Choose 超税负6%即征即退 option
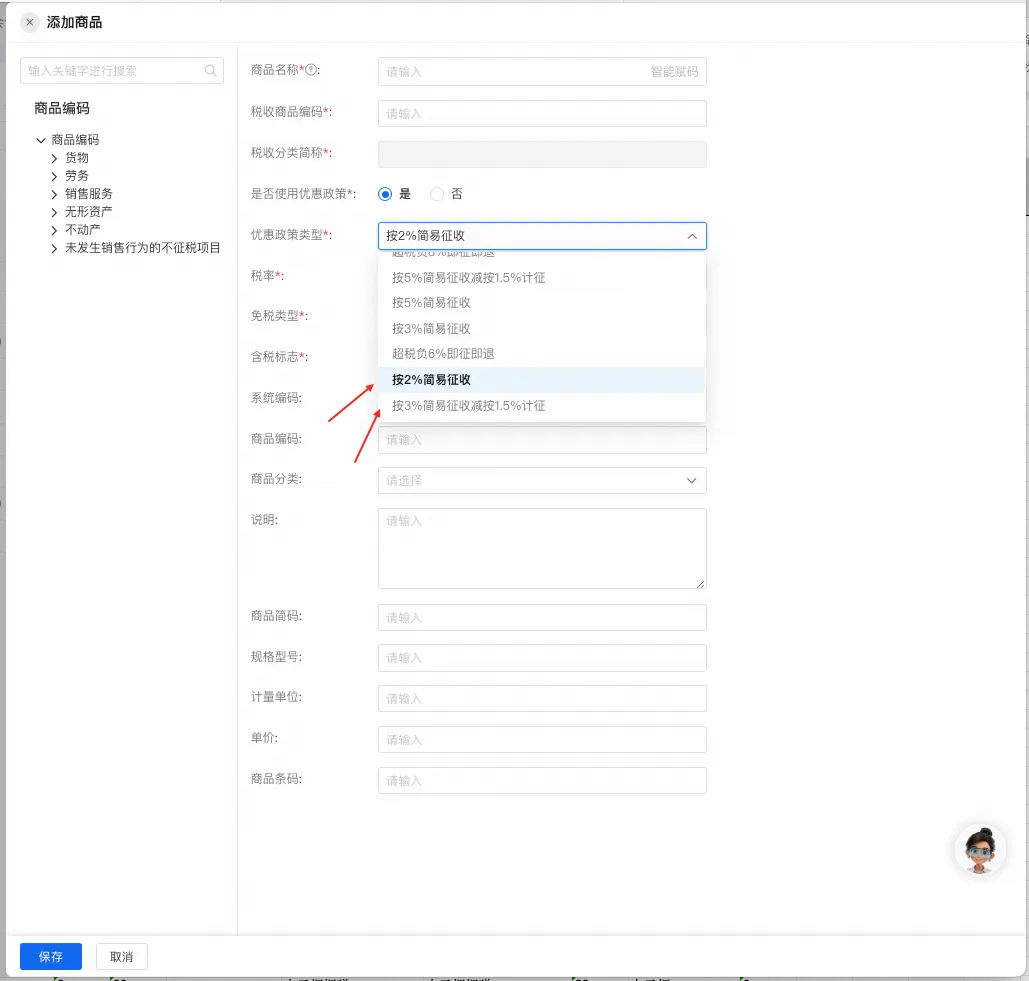The height and width of the screenshot is (981, 1029). 443,354
